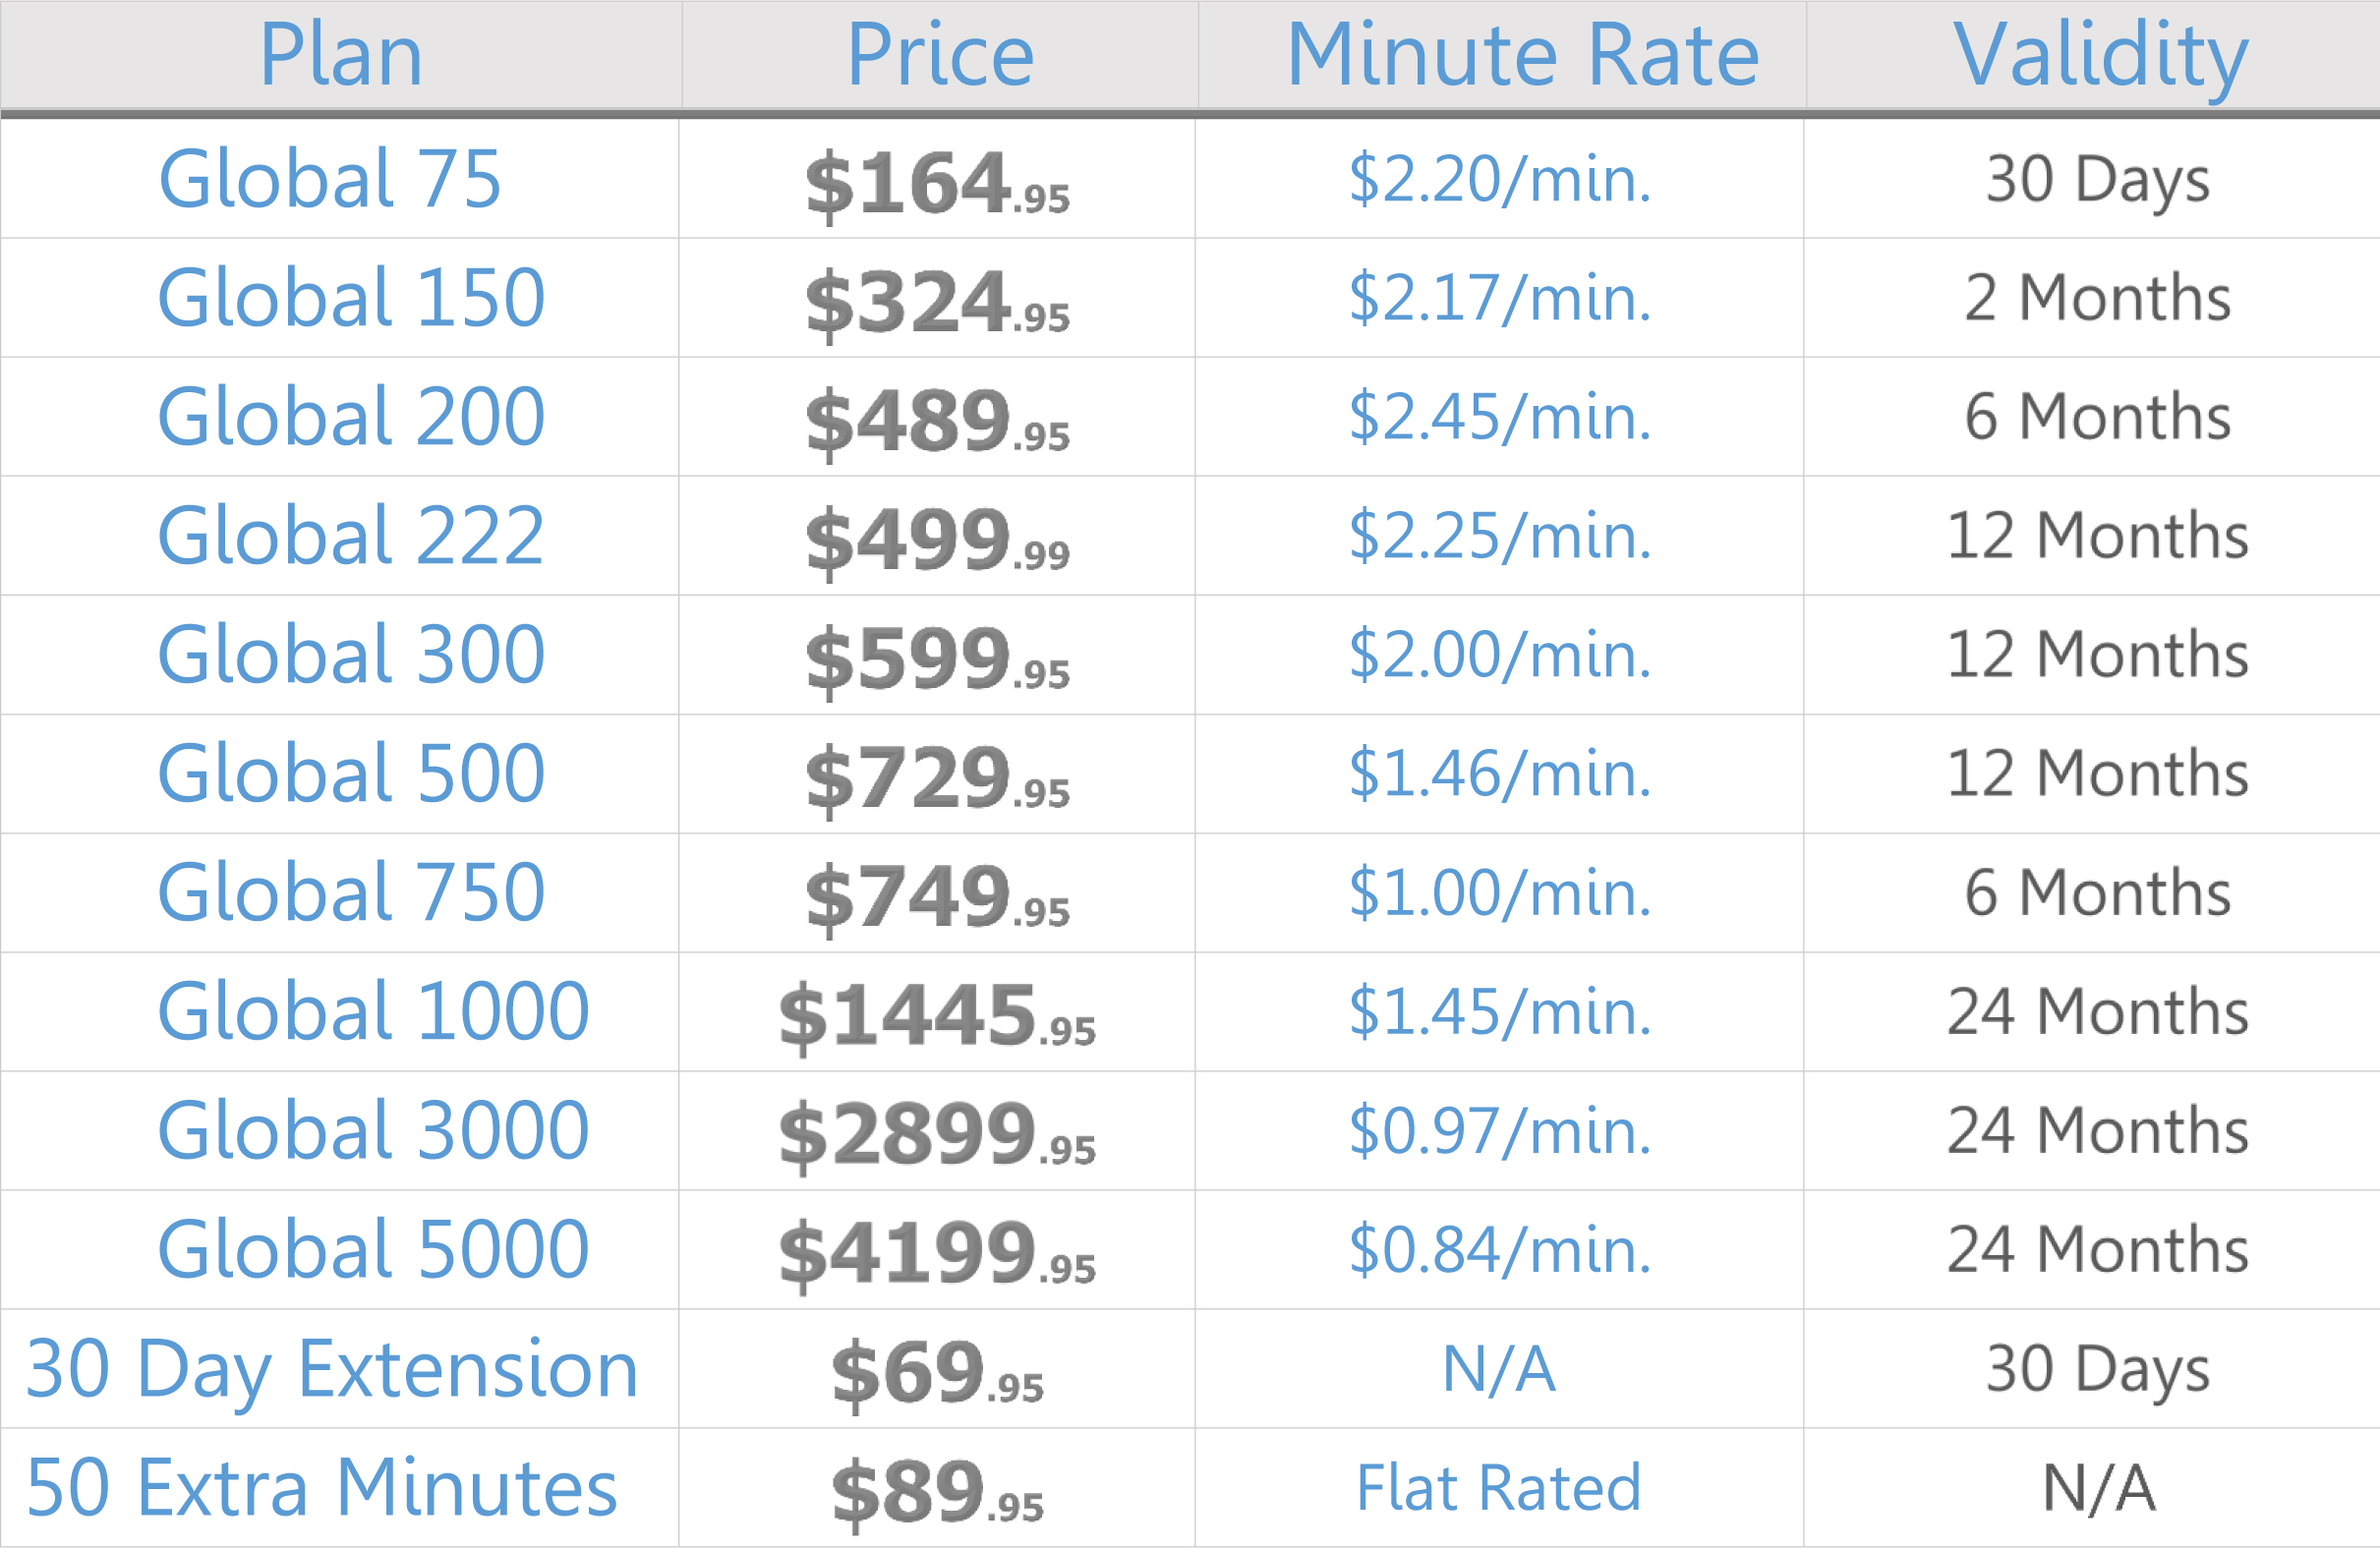Open the Global 5000 plan link
The height and width of the screenshot is (1548, 2380).
pos(373,1250)
